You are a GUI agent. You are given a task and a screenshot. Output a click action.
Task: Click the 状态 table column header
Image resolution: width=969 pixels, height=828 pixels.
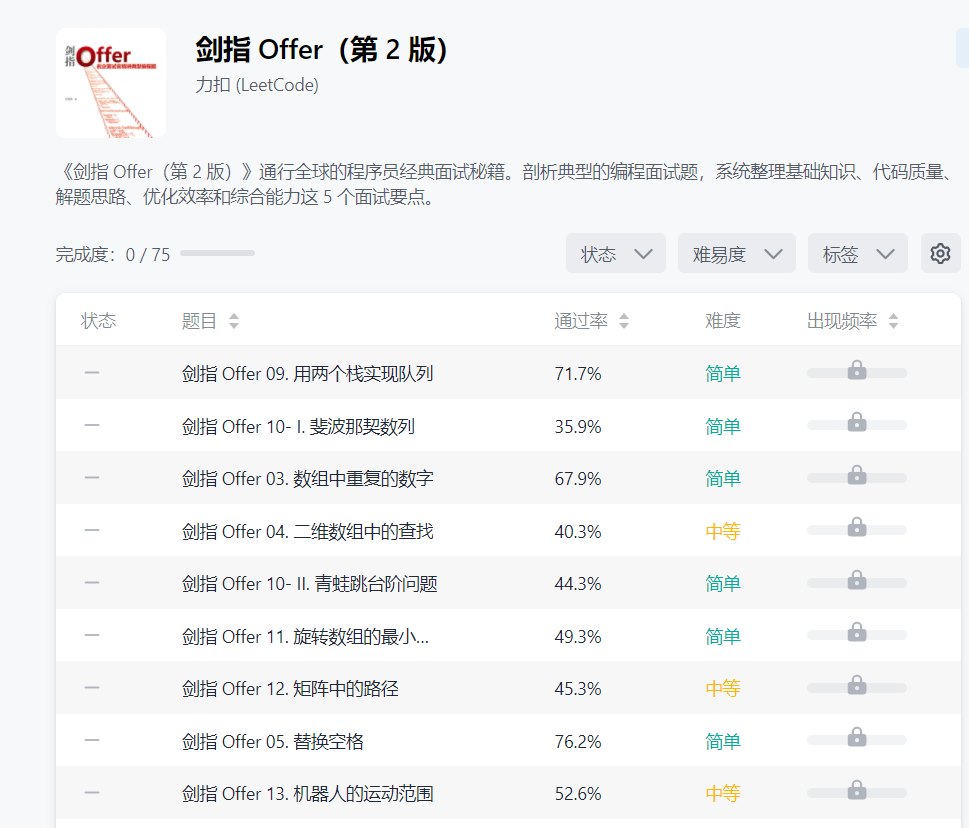click(98, 321)
